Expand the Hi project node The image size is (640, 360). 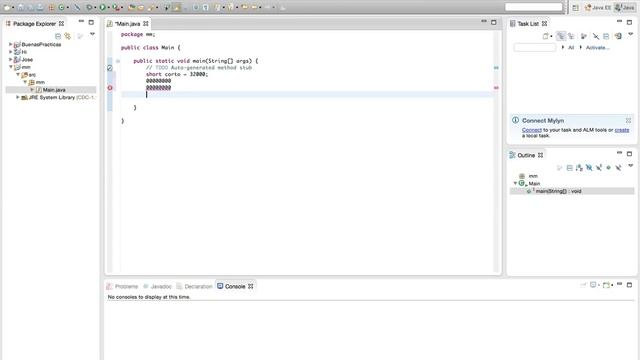10,52
